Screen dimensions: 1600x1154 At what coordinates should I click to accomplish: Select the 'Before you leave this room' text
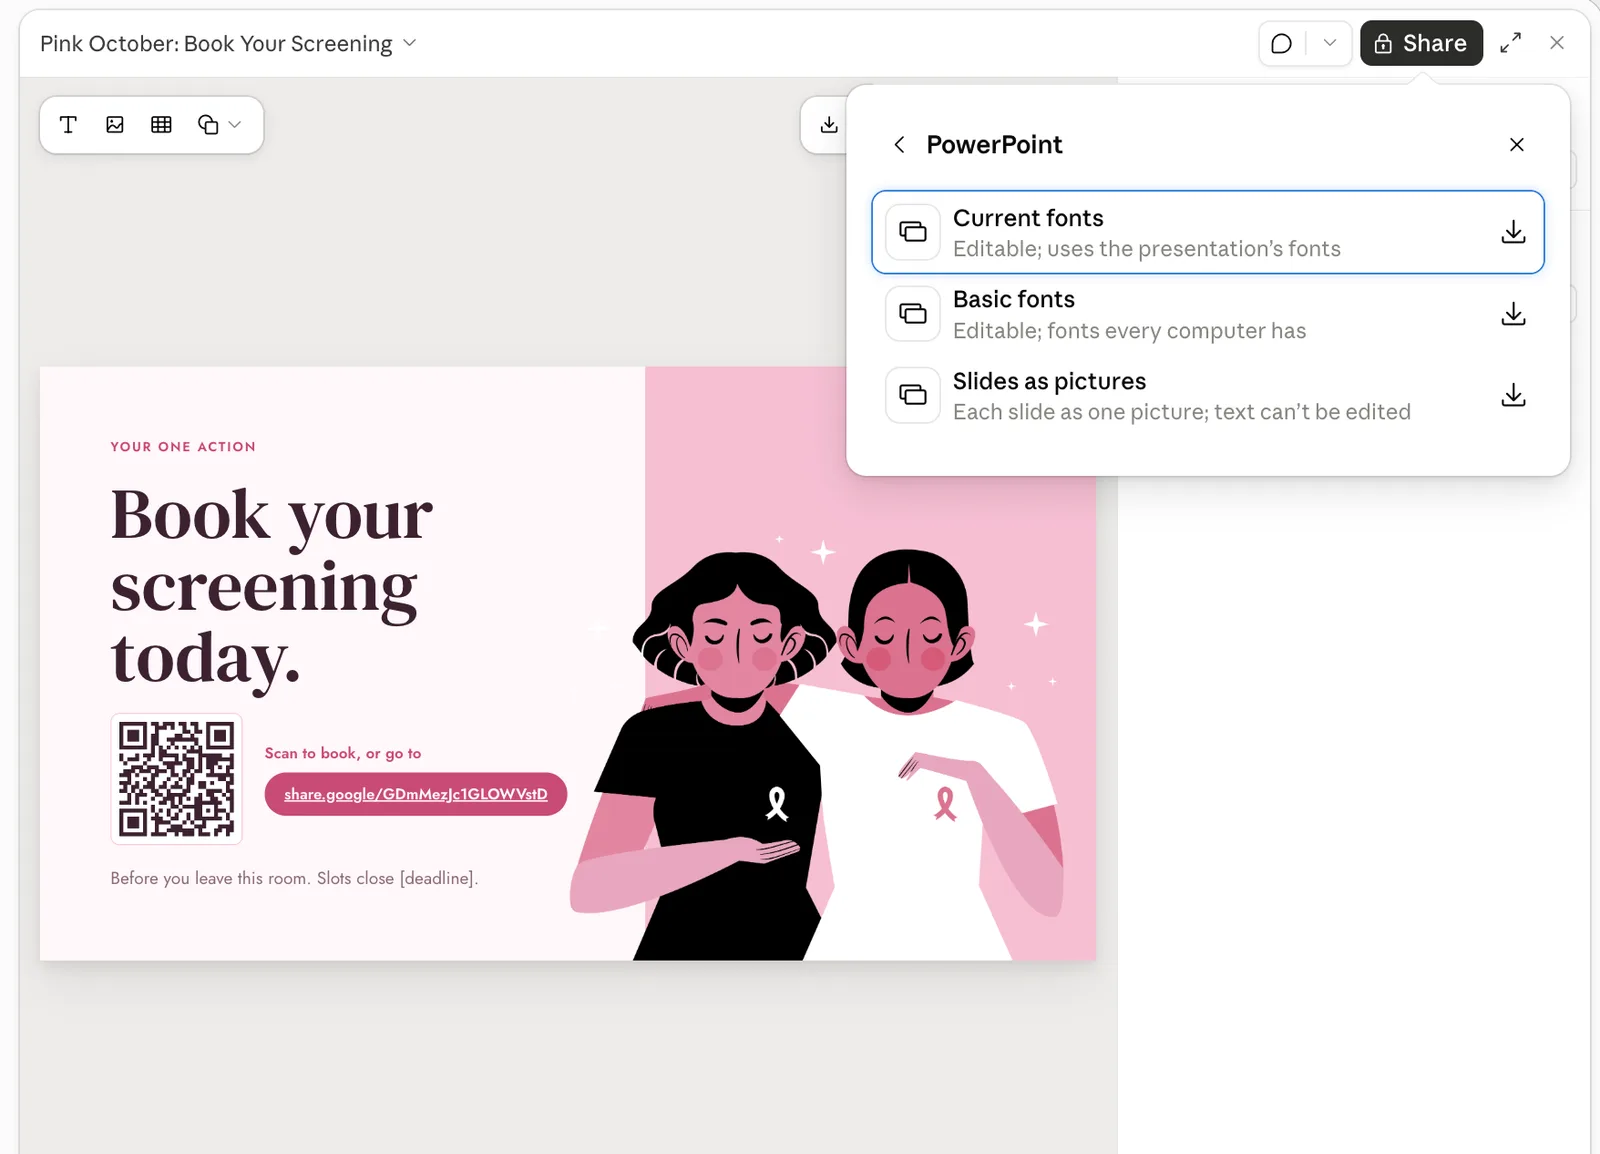pyautogui.click(x=294, y=878)
